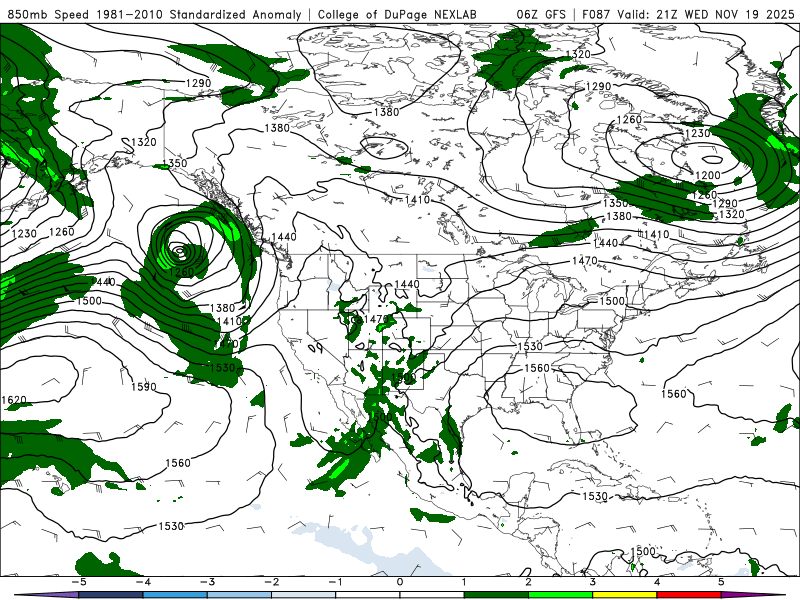
Task: Click the '1200' contour label
Action: tap(708, 176)
